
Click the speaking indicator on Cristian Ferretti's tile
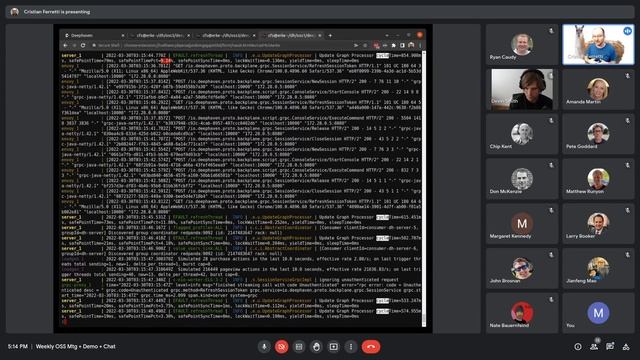pos(627,31)
